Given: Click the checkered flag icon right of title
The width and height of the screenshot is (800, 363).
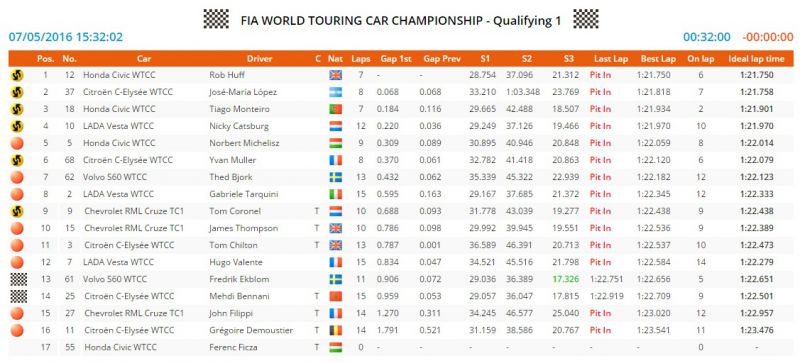Looking at the screenshot, I should (586, 19).
